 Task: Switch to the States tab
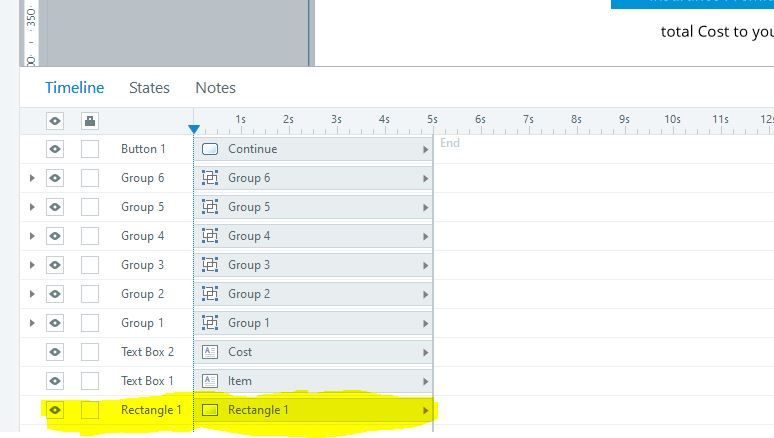click(149, 88)
